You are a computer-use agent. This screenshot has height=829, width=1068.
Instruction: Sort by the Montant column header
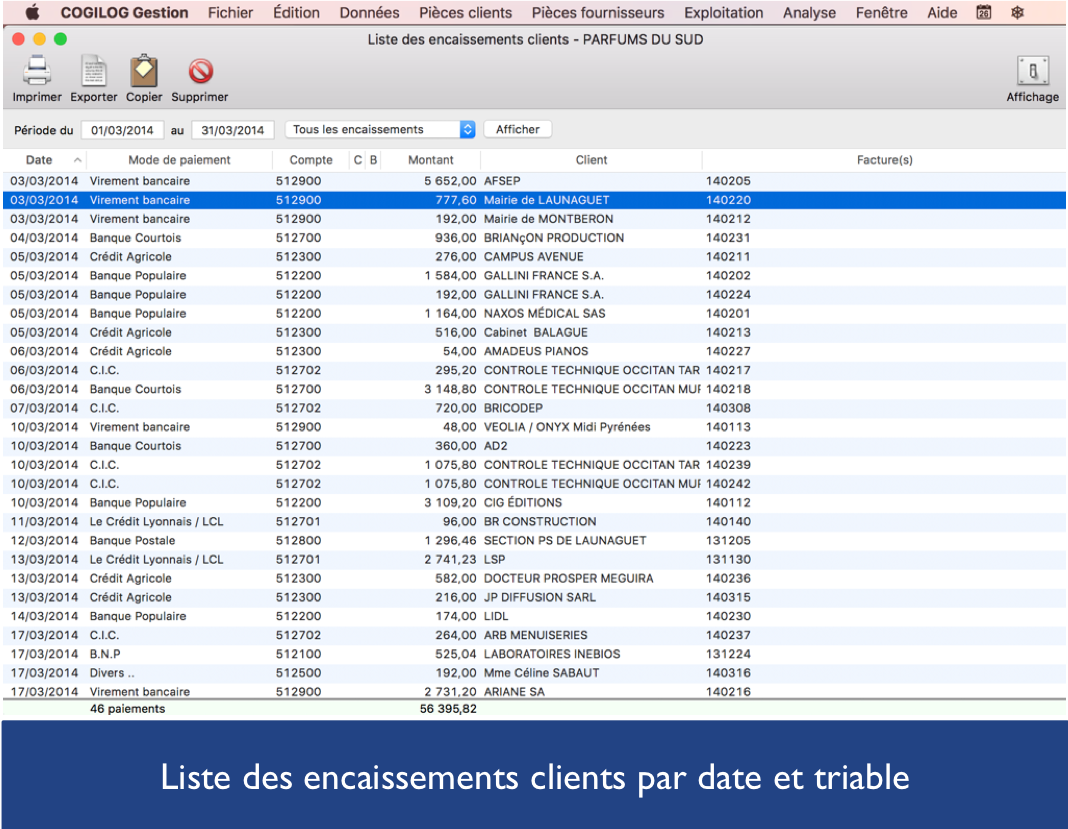(430, 160)
